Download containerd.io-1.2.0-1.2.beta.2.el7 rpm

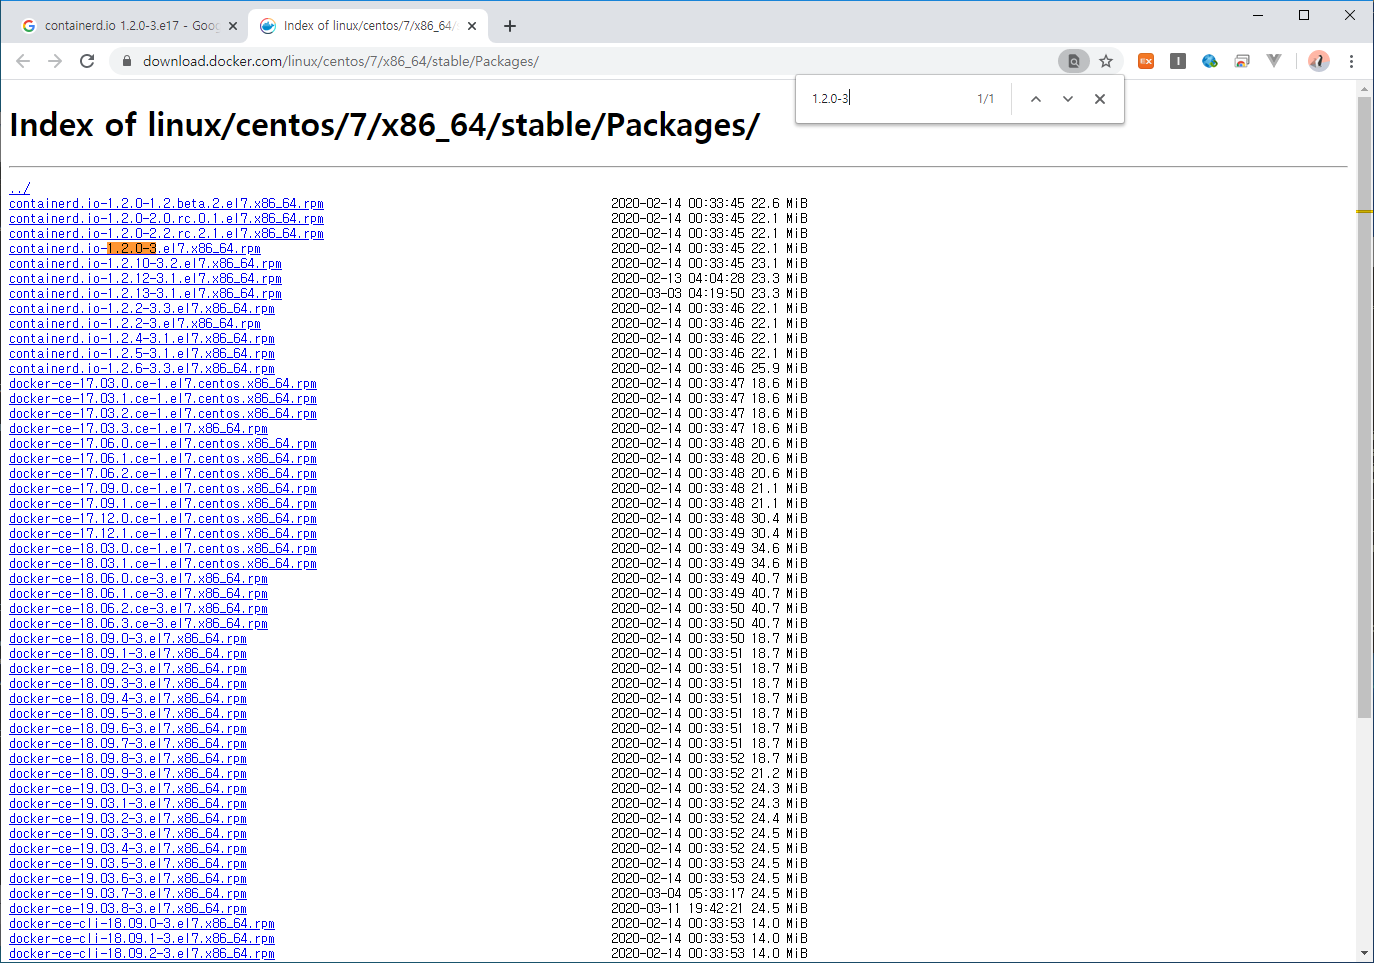pos(166,203)
